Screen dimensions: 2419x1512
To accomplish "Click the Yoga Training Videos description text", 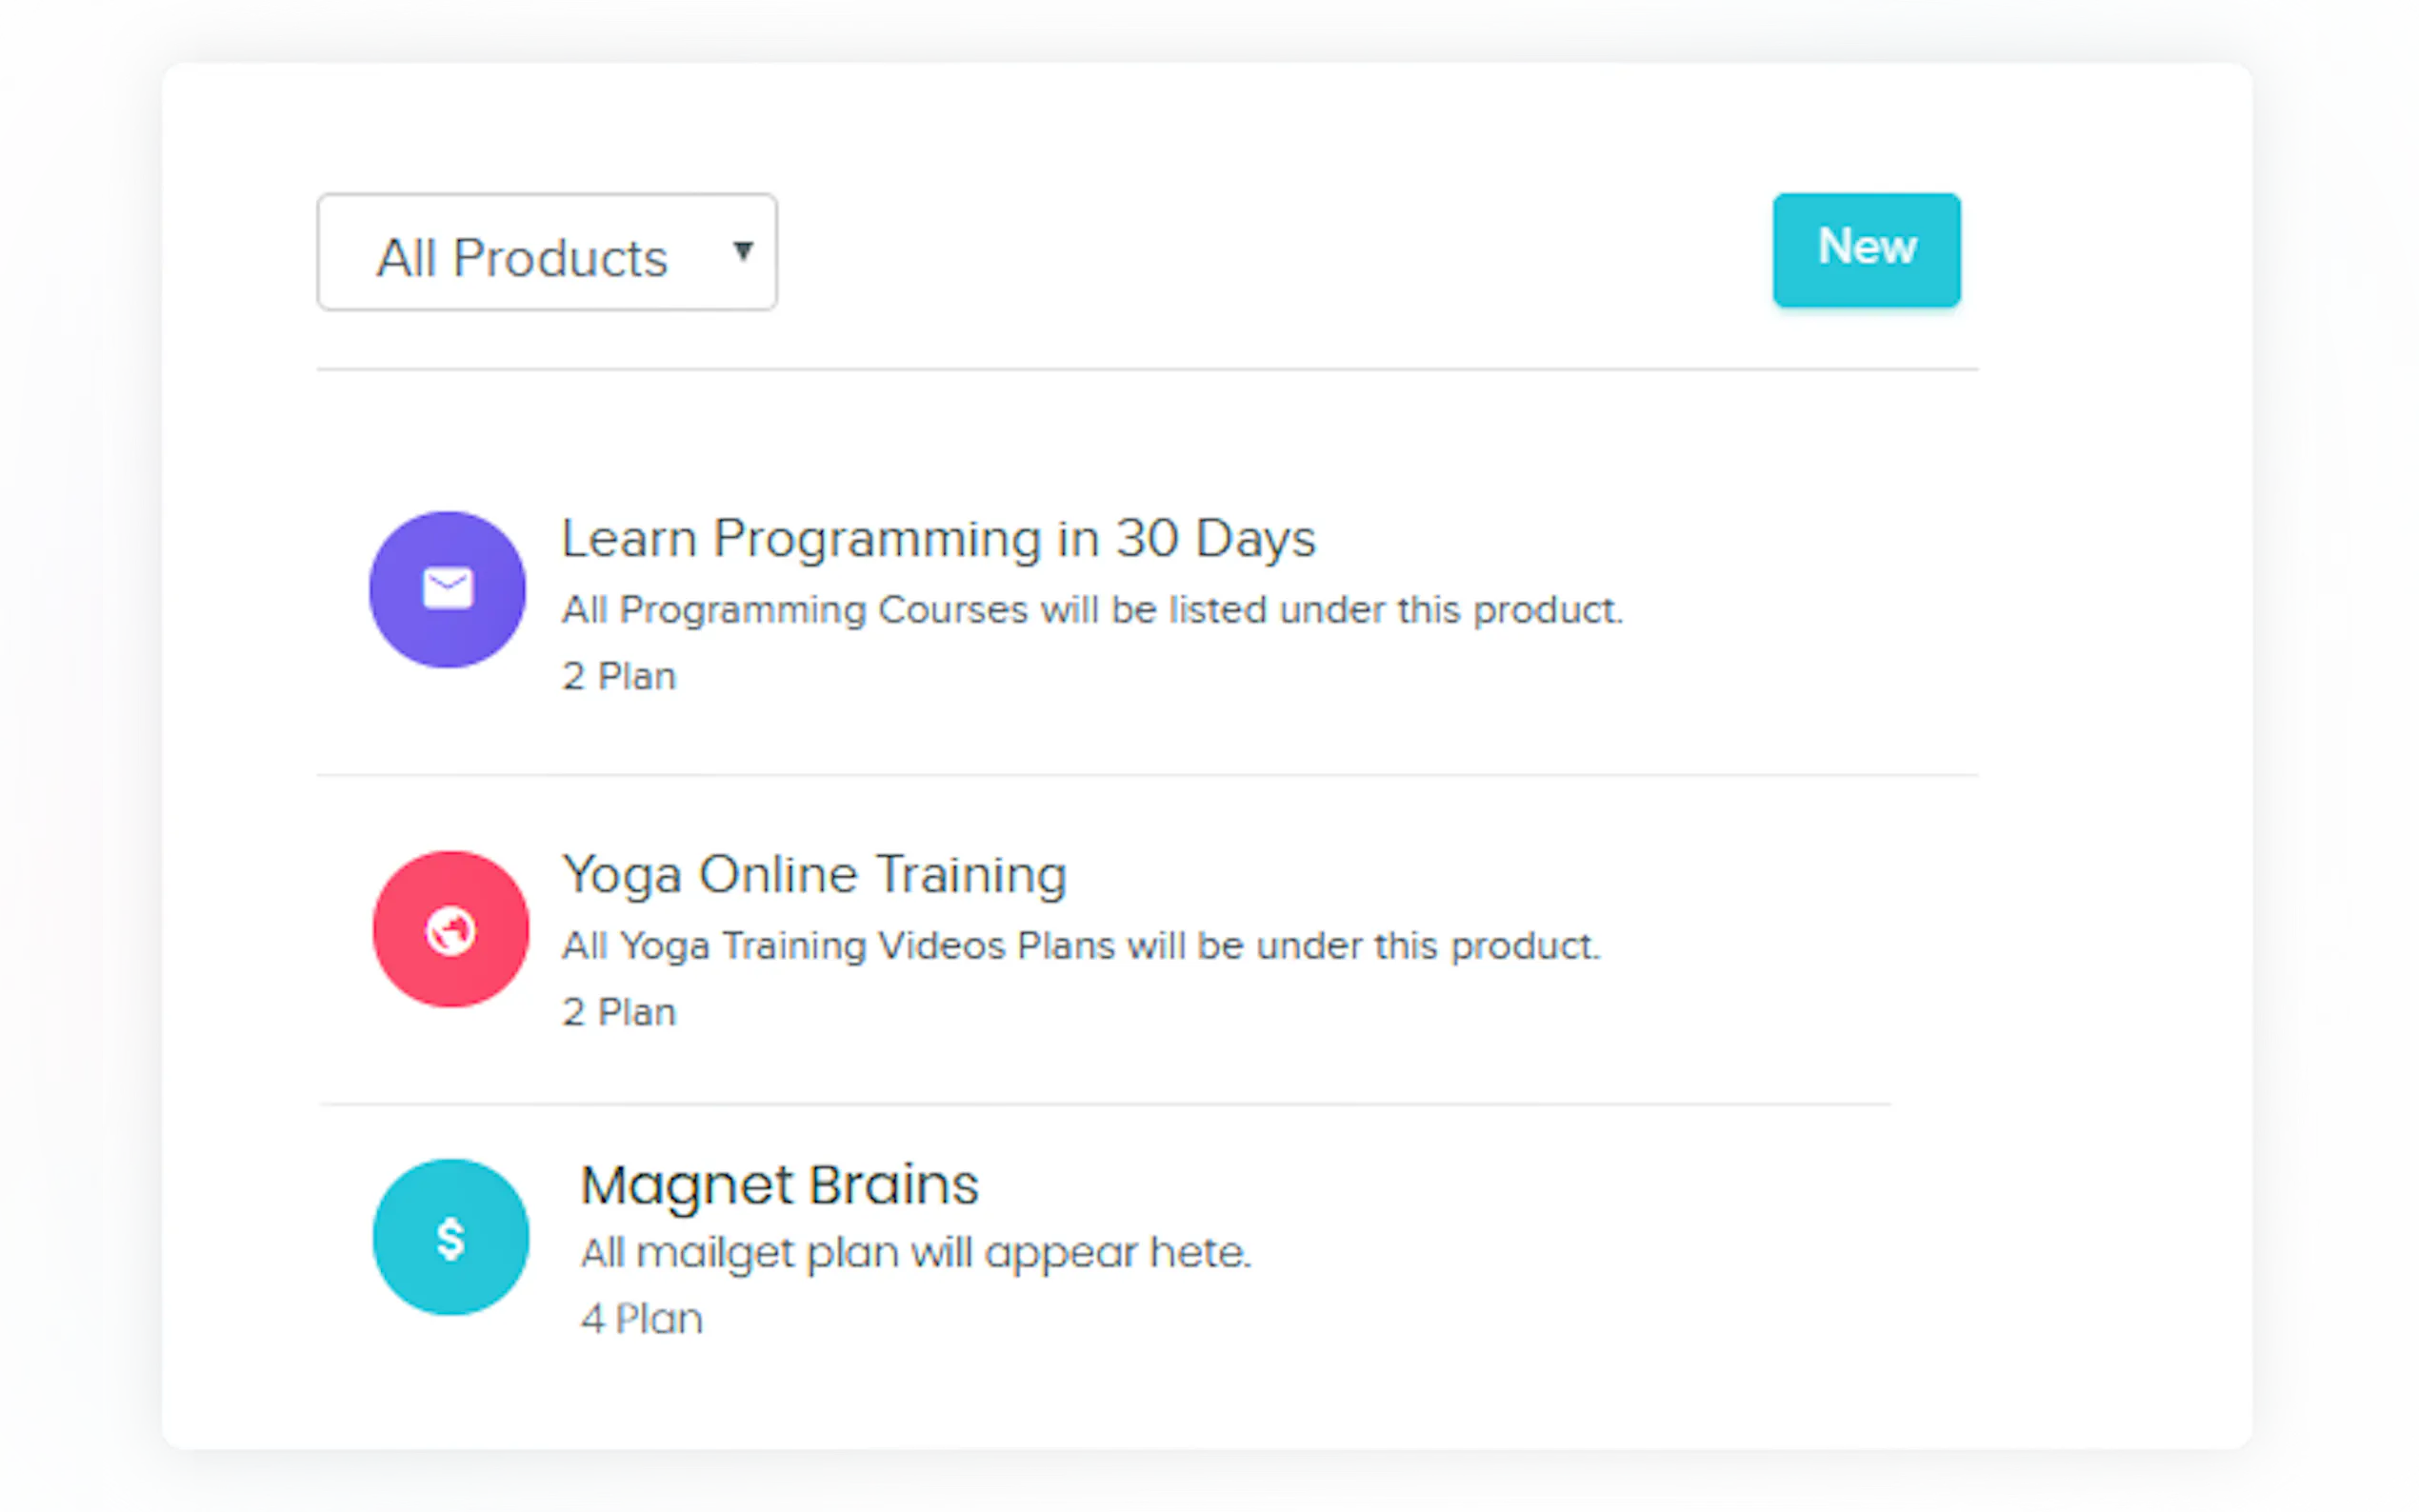I will tap(1080, 946).
